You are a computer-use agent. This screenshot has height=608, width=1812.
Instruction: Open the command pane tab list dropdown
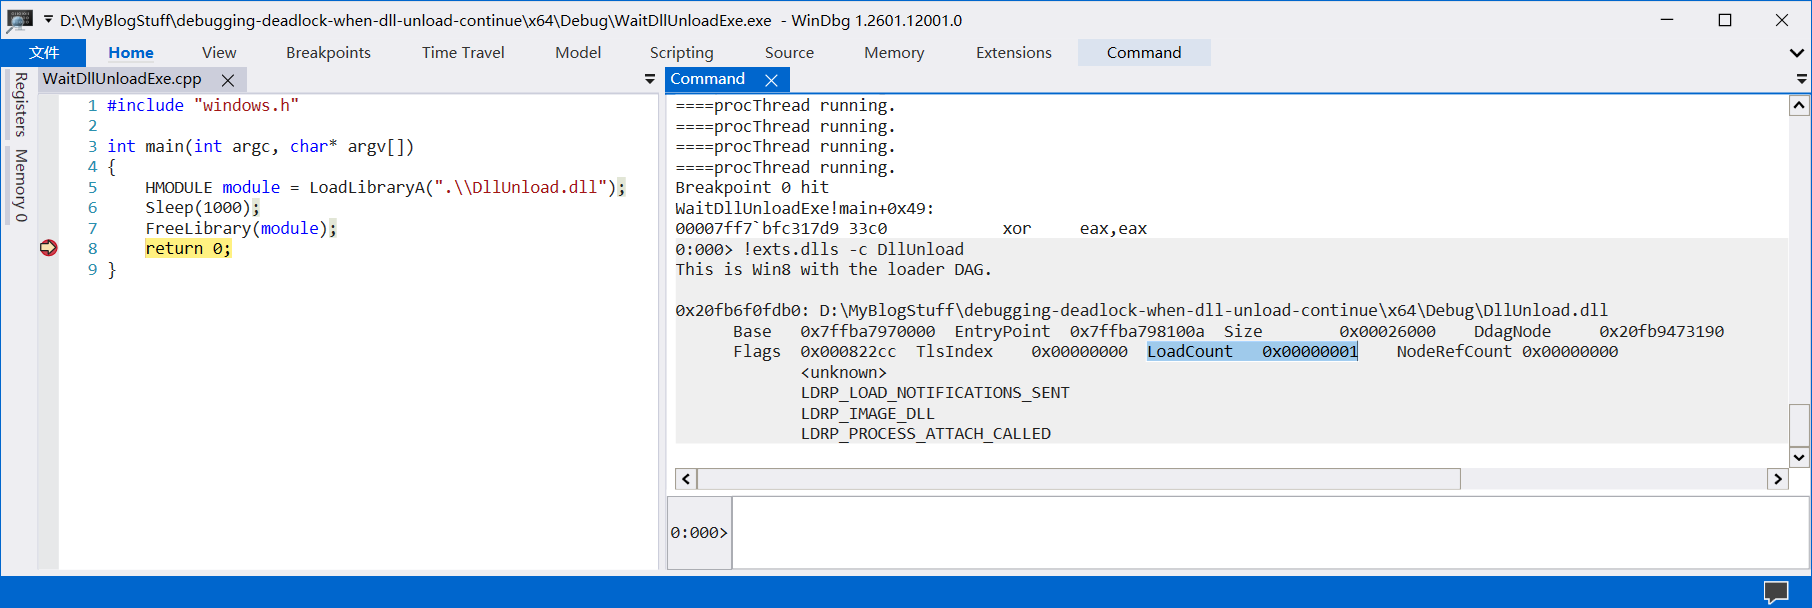1801,79
